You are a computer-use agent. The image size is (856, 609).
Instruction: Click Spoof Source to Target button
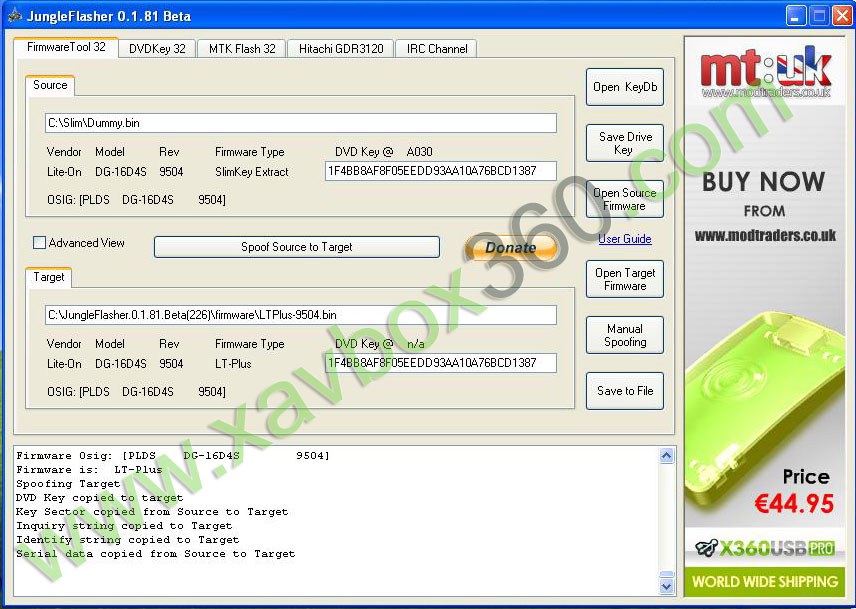(x=297, y=247)
